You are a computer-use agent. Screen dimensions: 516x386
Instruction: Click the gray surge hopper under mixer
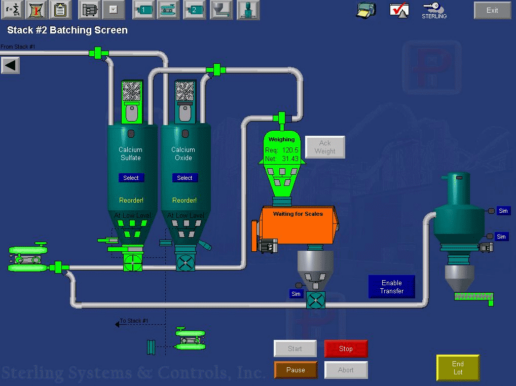[x=315, y=270]
